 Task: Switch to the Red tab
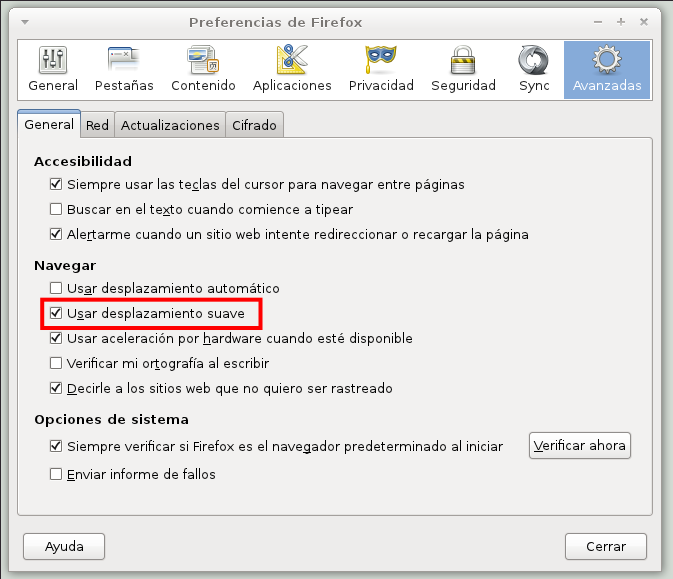(x=97, y=125)
